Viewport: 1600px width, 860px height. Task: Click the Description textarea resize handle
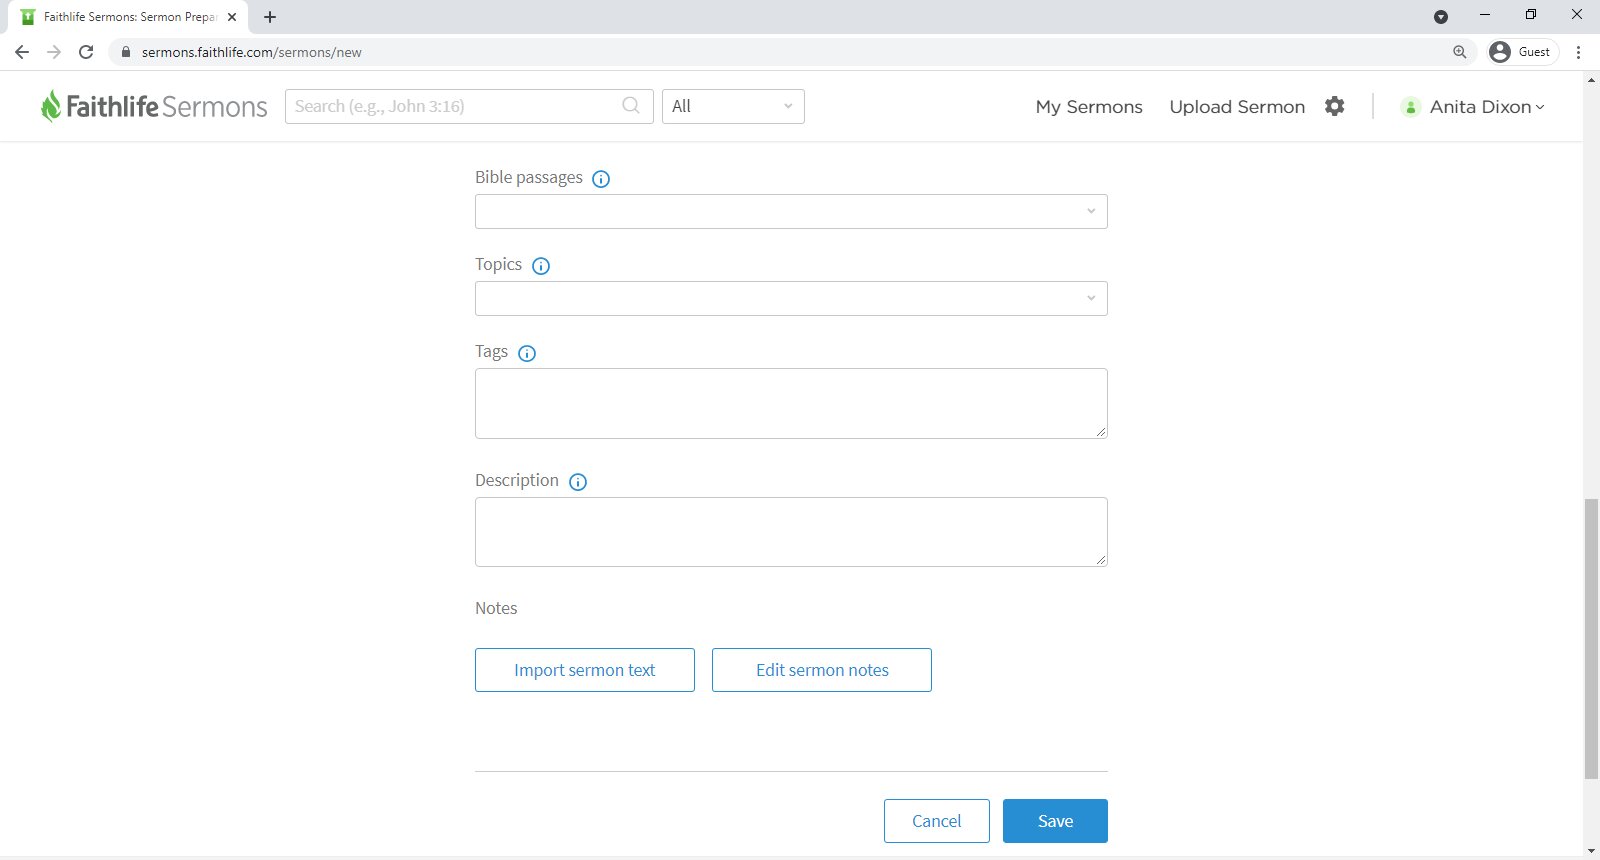pos(1101,560)
